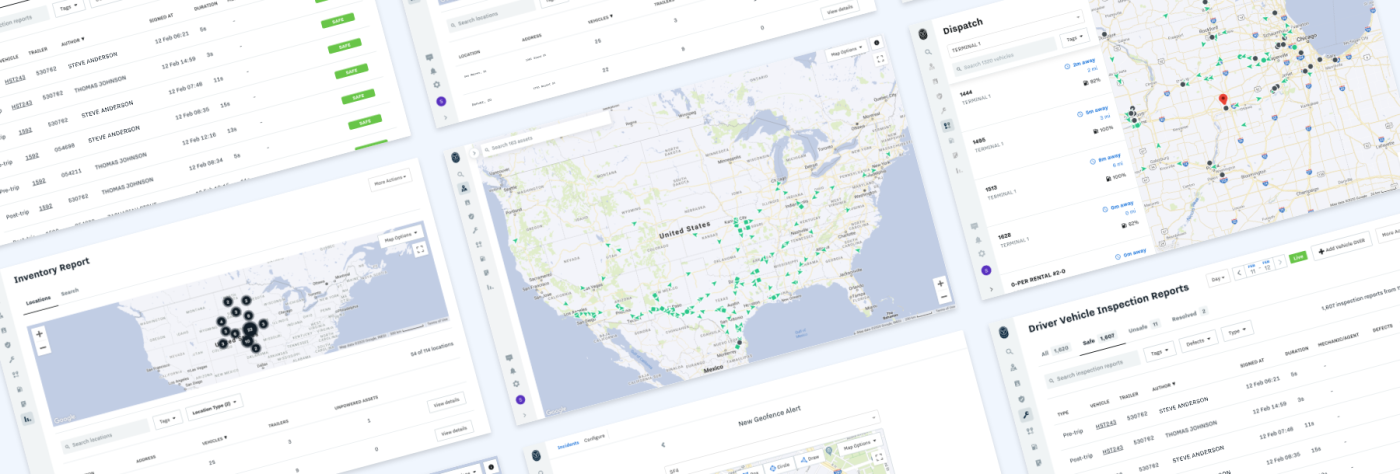Open the reports chart icon in Inventory sidebar
The image size is (1400, 474).
26,419
